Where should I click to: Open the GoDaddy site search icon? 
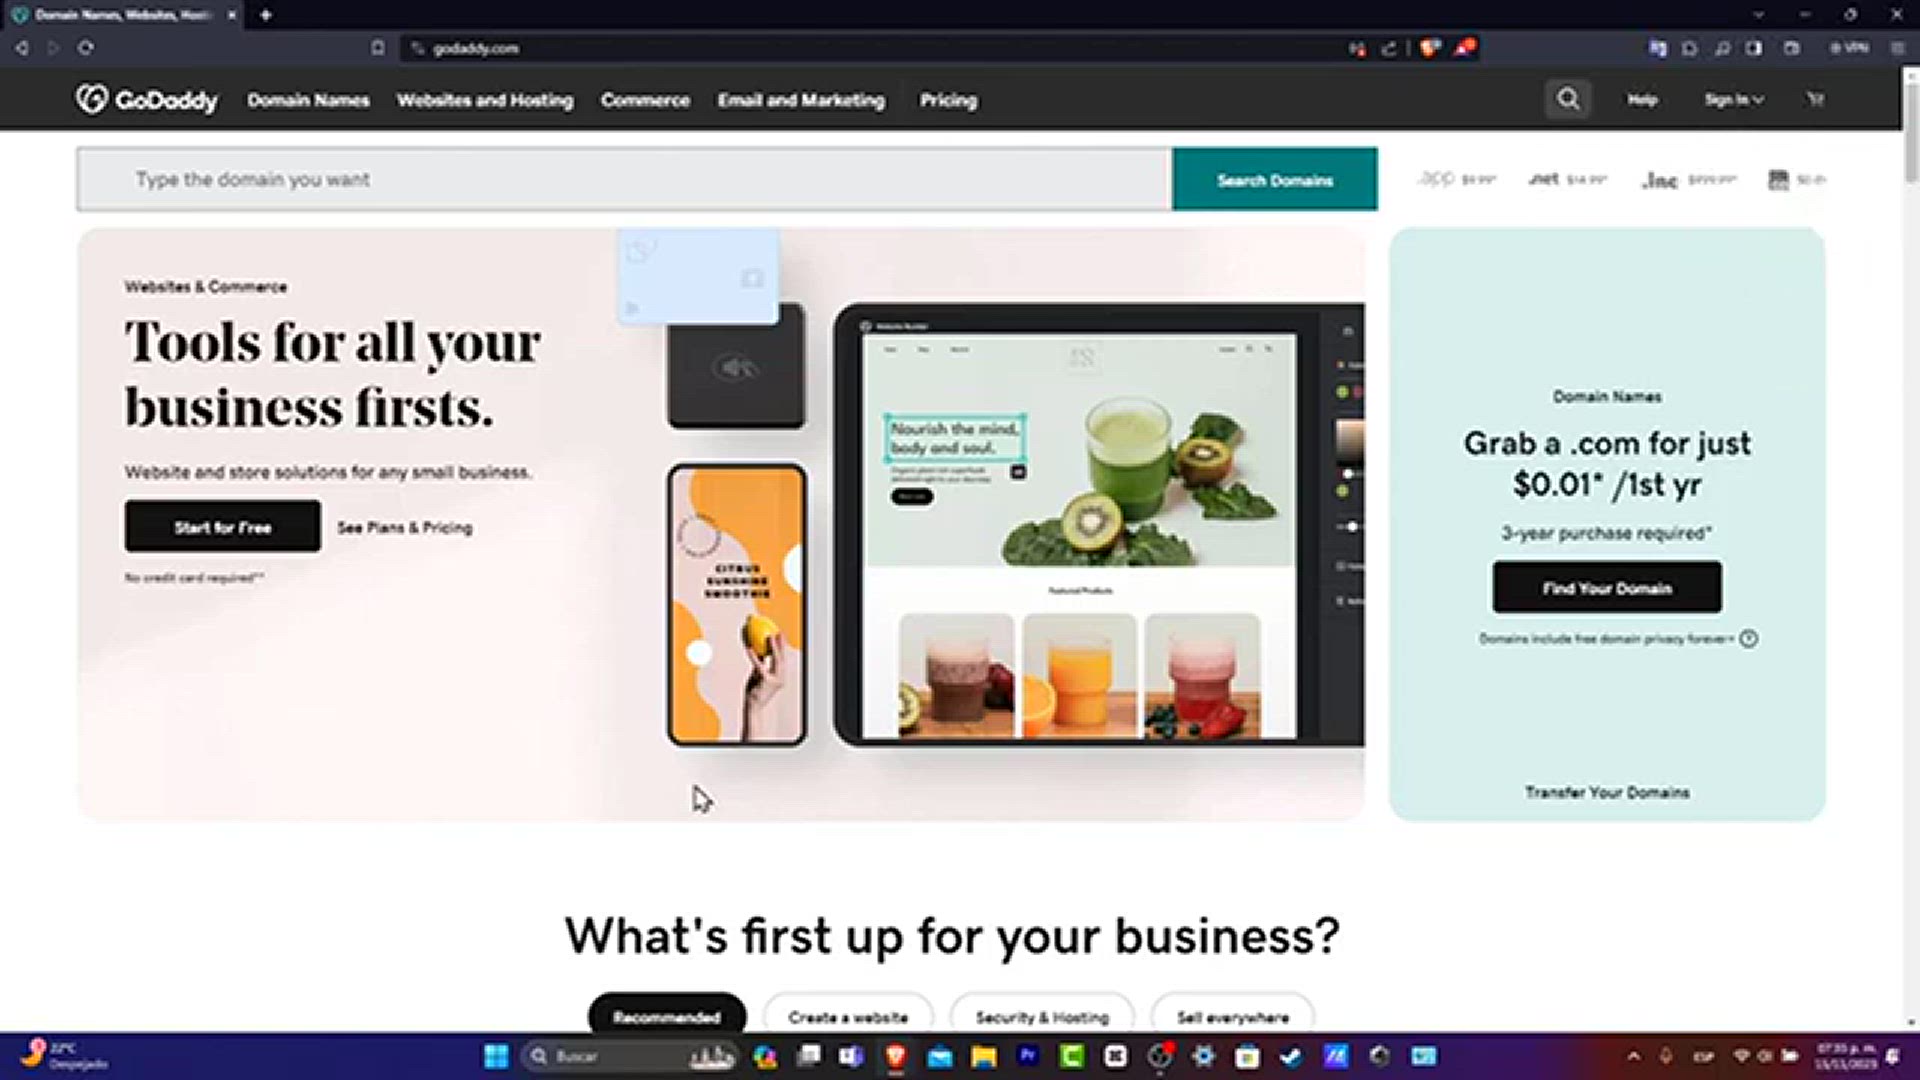(x=1567, y=99)
